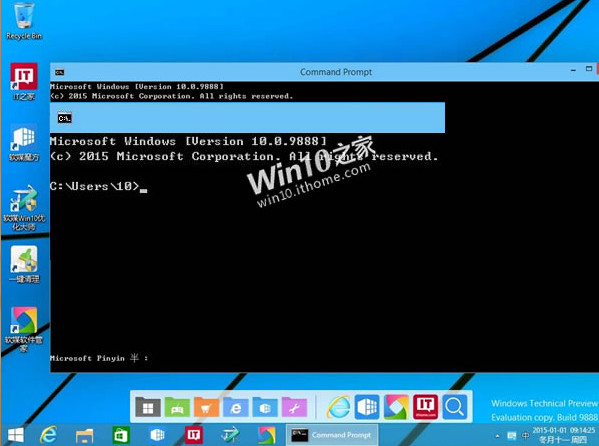
Task: Click the date and time clock in tray
Action: [x=563, y=435]
